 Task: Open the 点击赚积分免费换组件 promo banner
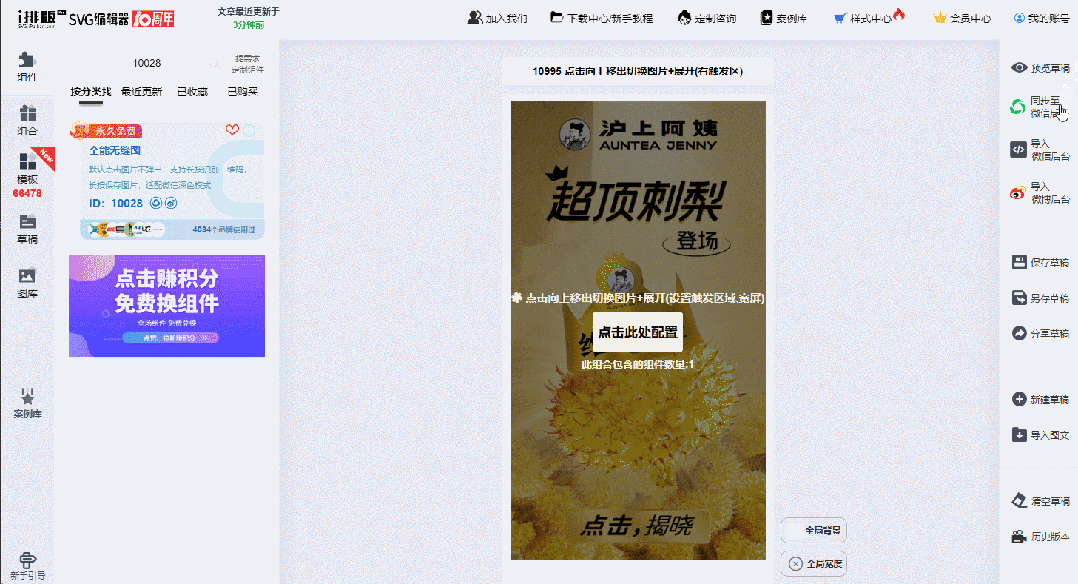point(166,306)
